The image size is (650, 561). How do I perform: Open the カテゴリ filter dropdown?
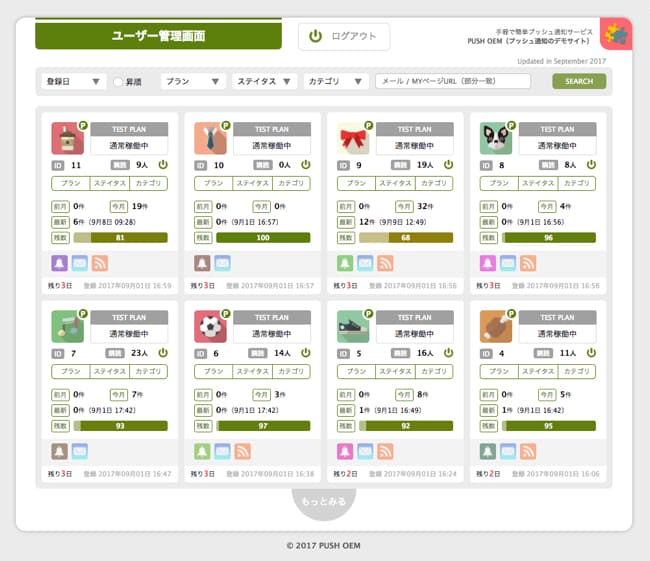336,81
